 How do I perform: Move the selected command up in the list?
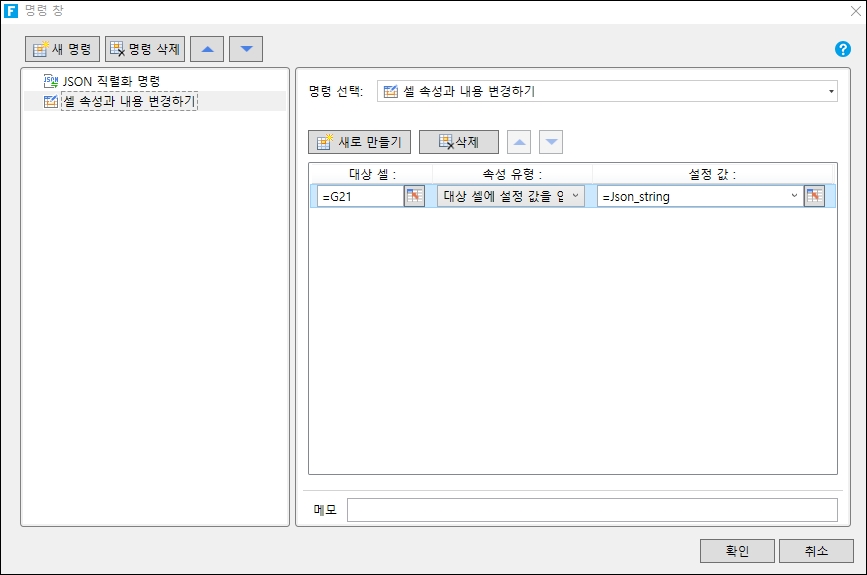pos(207,49)
